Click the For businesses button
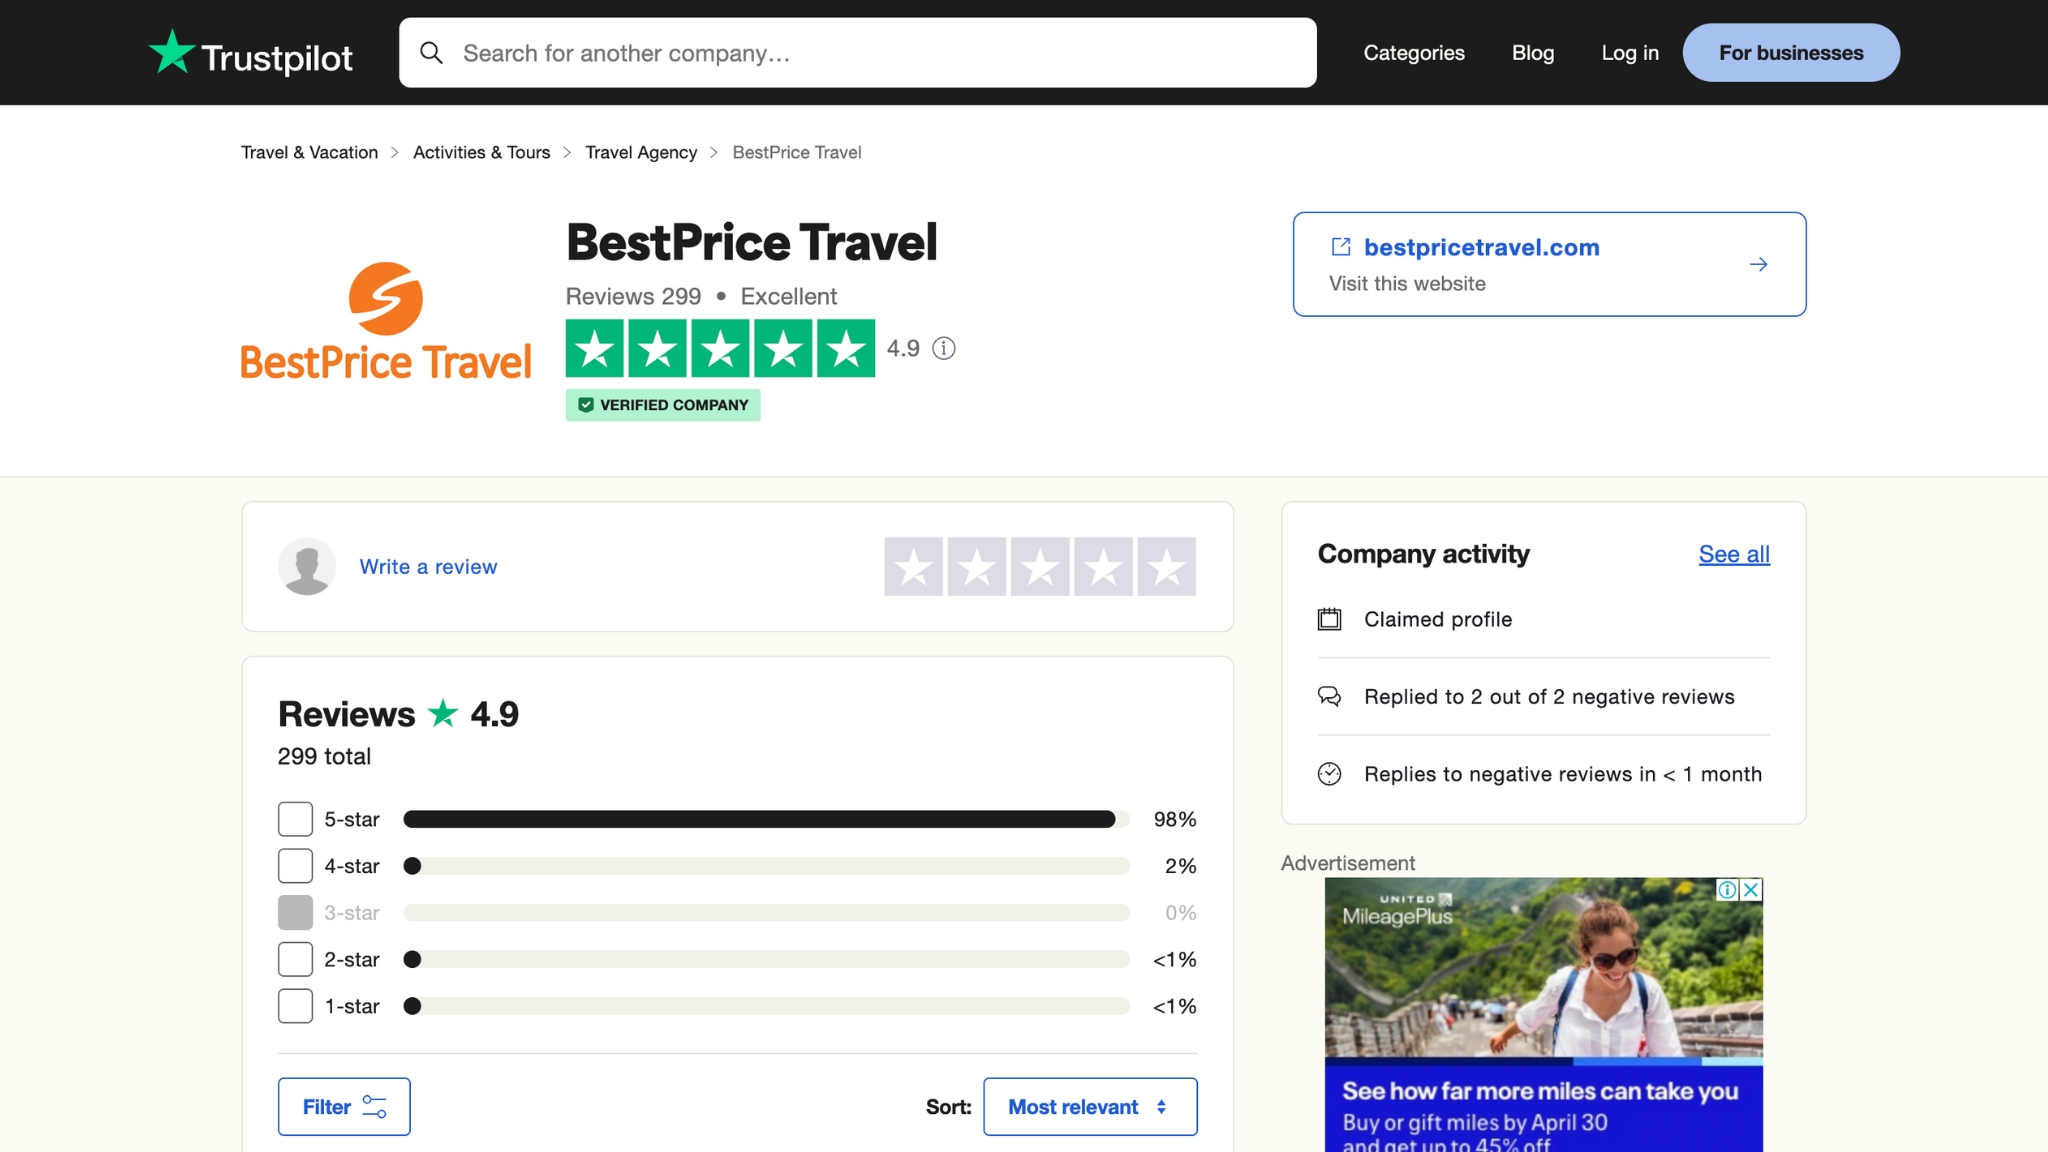This screenshot has height=1152, width=2048. pos(1790,52)
